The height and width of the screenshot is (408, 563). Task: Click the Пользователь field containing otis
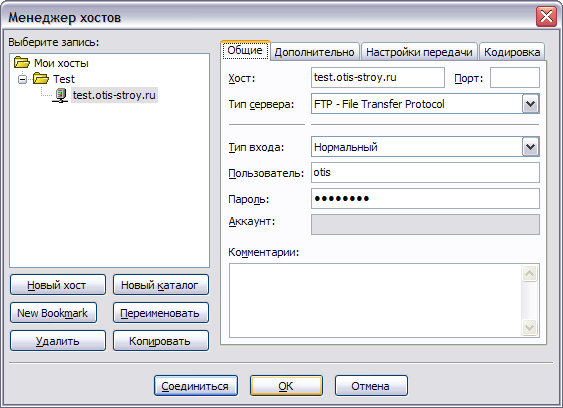(x=425, y=172)
